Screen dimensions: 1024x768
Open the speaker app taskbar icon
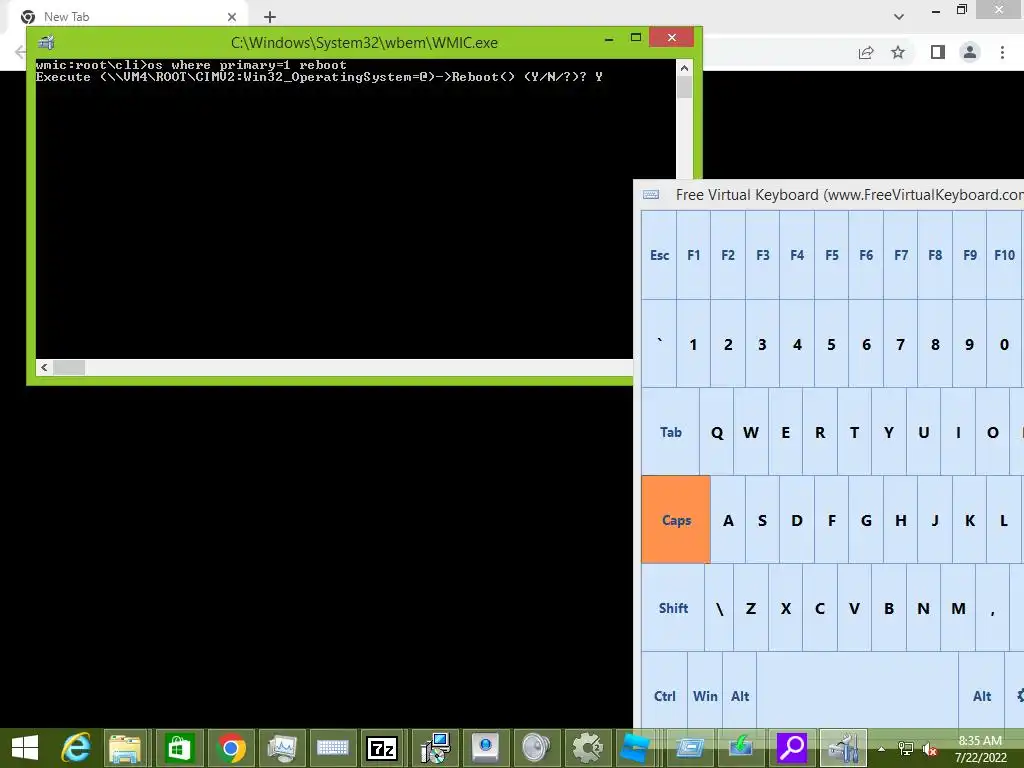pos(536,748)
